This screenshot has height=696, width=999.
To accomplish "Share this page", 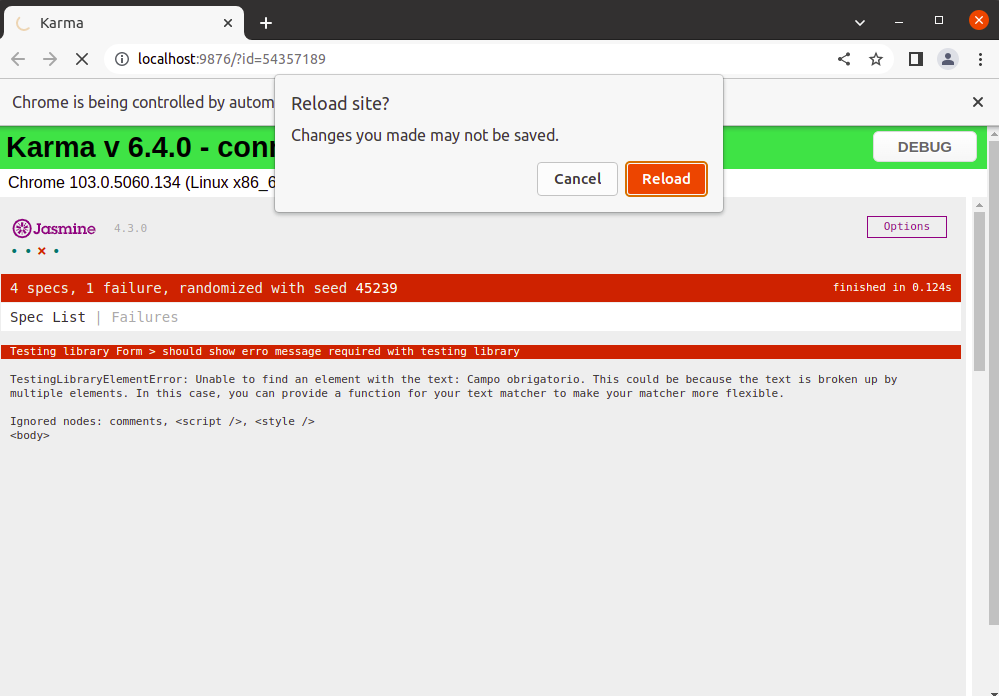I will tap(844, 59).
